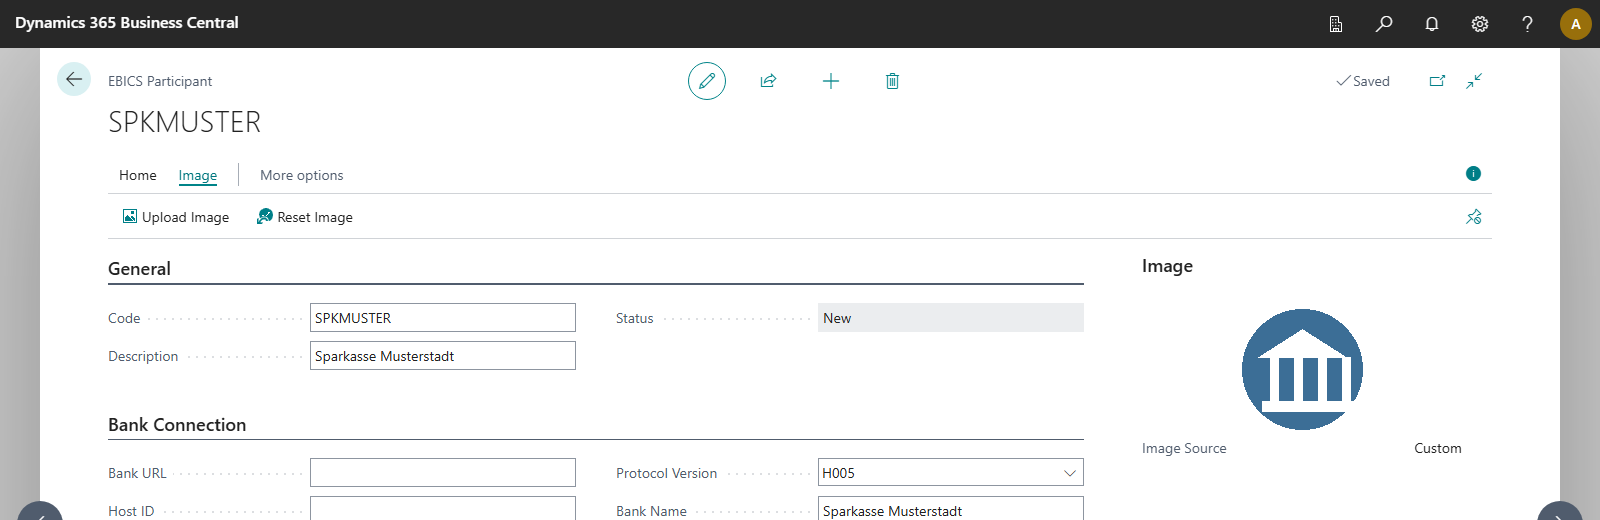Switch to the Home tab
The height and width of the screenshot is (520, 1600).
point(138,175)
